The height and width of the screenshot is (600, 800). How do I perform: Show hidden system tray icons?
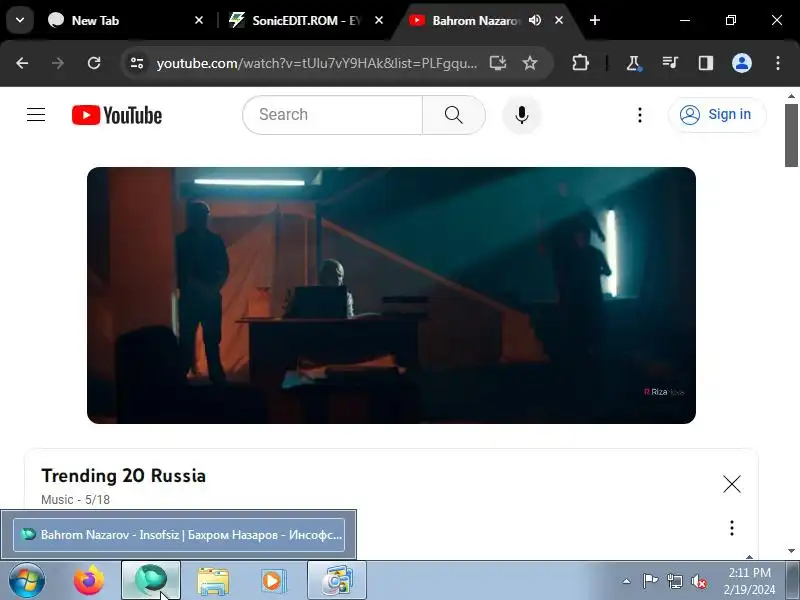pos(627,581)
